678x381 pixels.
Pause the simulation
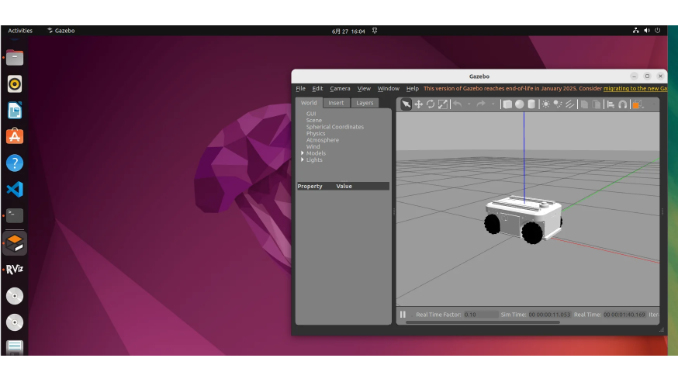[403, 314]
